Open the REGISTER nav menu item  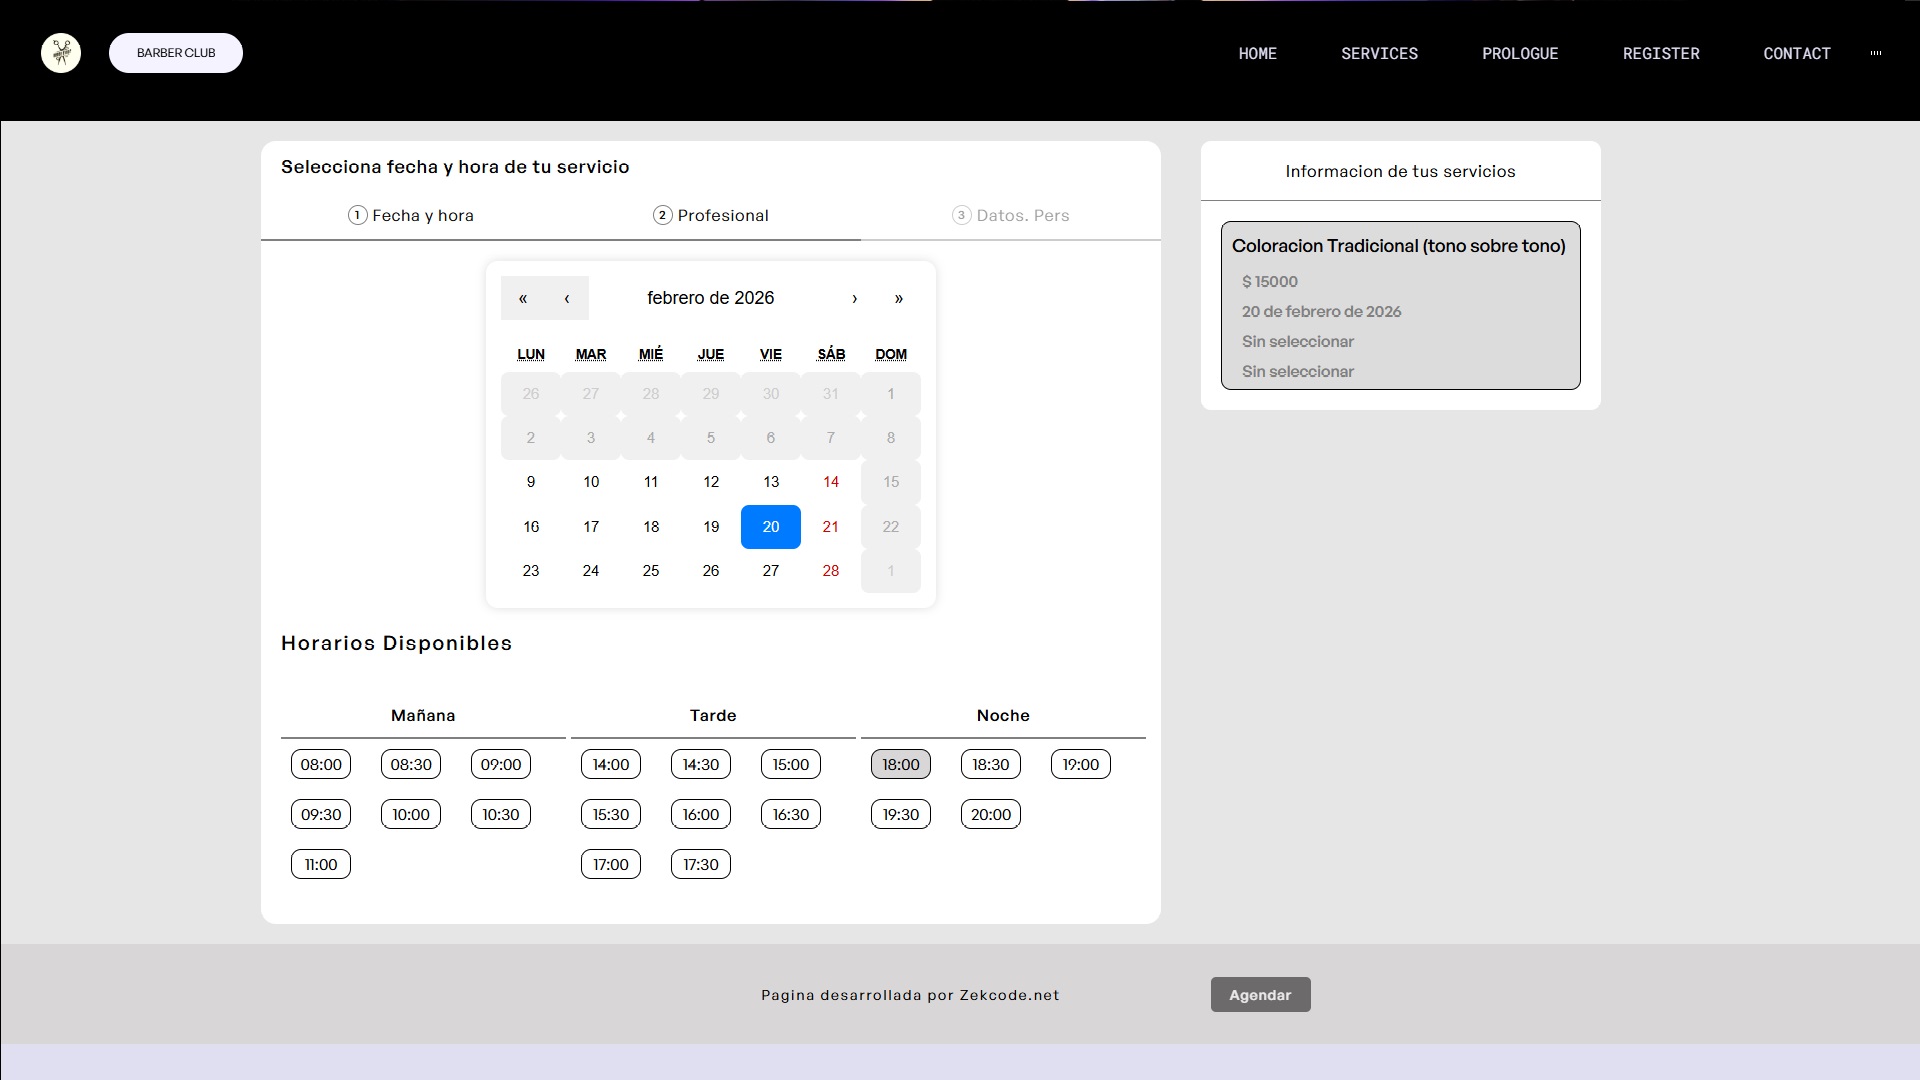coord(1660,53)
